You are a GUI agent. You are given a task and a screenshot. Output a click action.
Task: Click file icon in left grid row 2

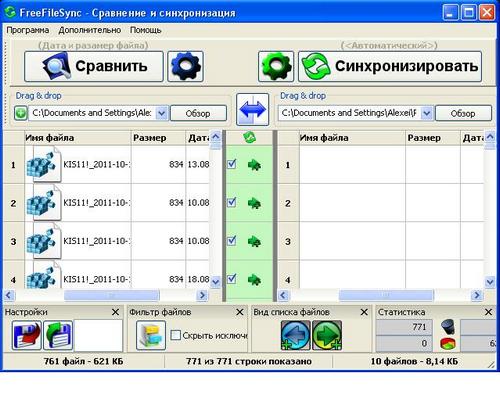(x=44, y=203)
